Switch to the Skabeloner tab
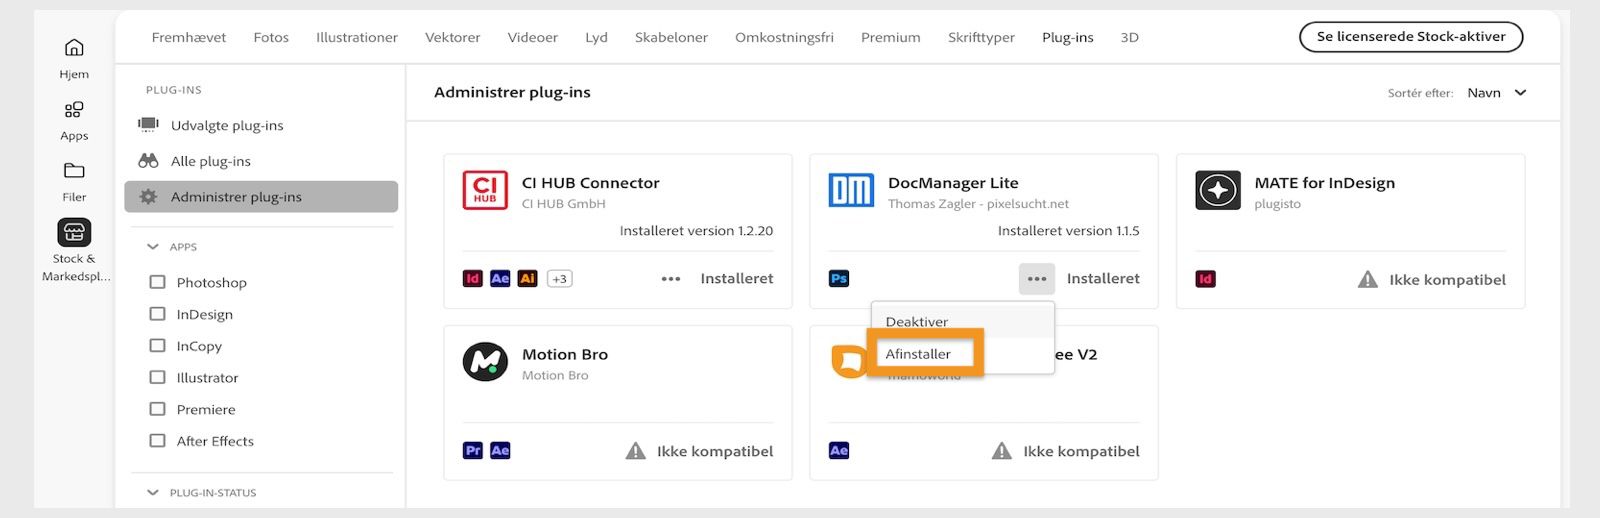This screenshot has height=518, width=1600. (671, 37)
